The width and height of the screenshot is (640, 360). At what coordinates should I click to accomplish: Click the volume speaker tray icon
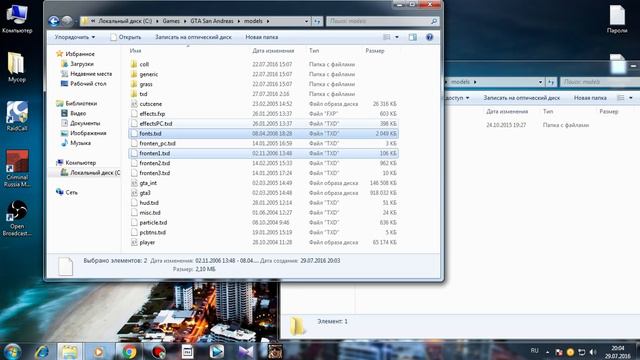pos(593,352)
